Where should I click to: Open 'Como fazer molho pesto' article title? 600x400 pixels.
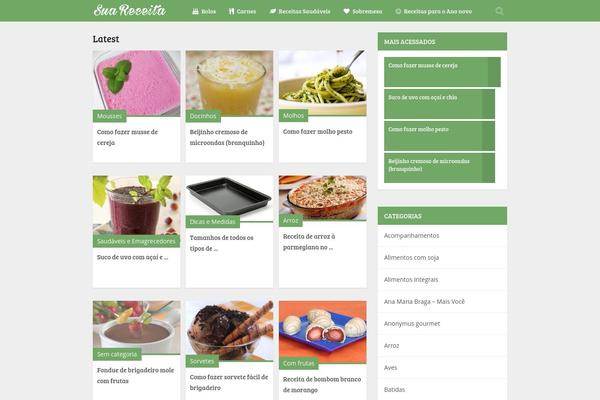tap(318, 131)
